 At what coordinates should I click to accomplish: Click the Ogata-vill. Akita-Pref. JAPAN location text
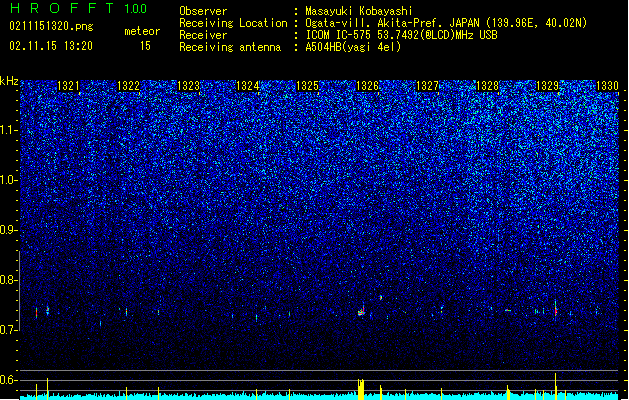click(446, 23)
